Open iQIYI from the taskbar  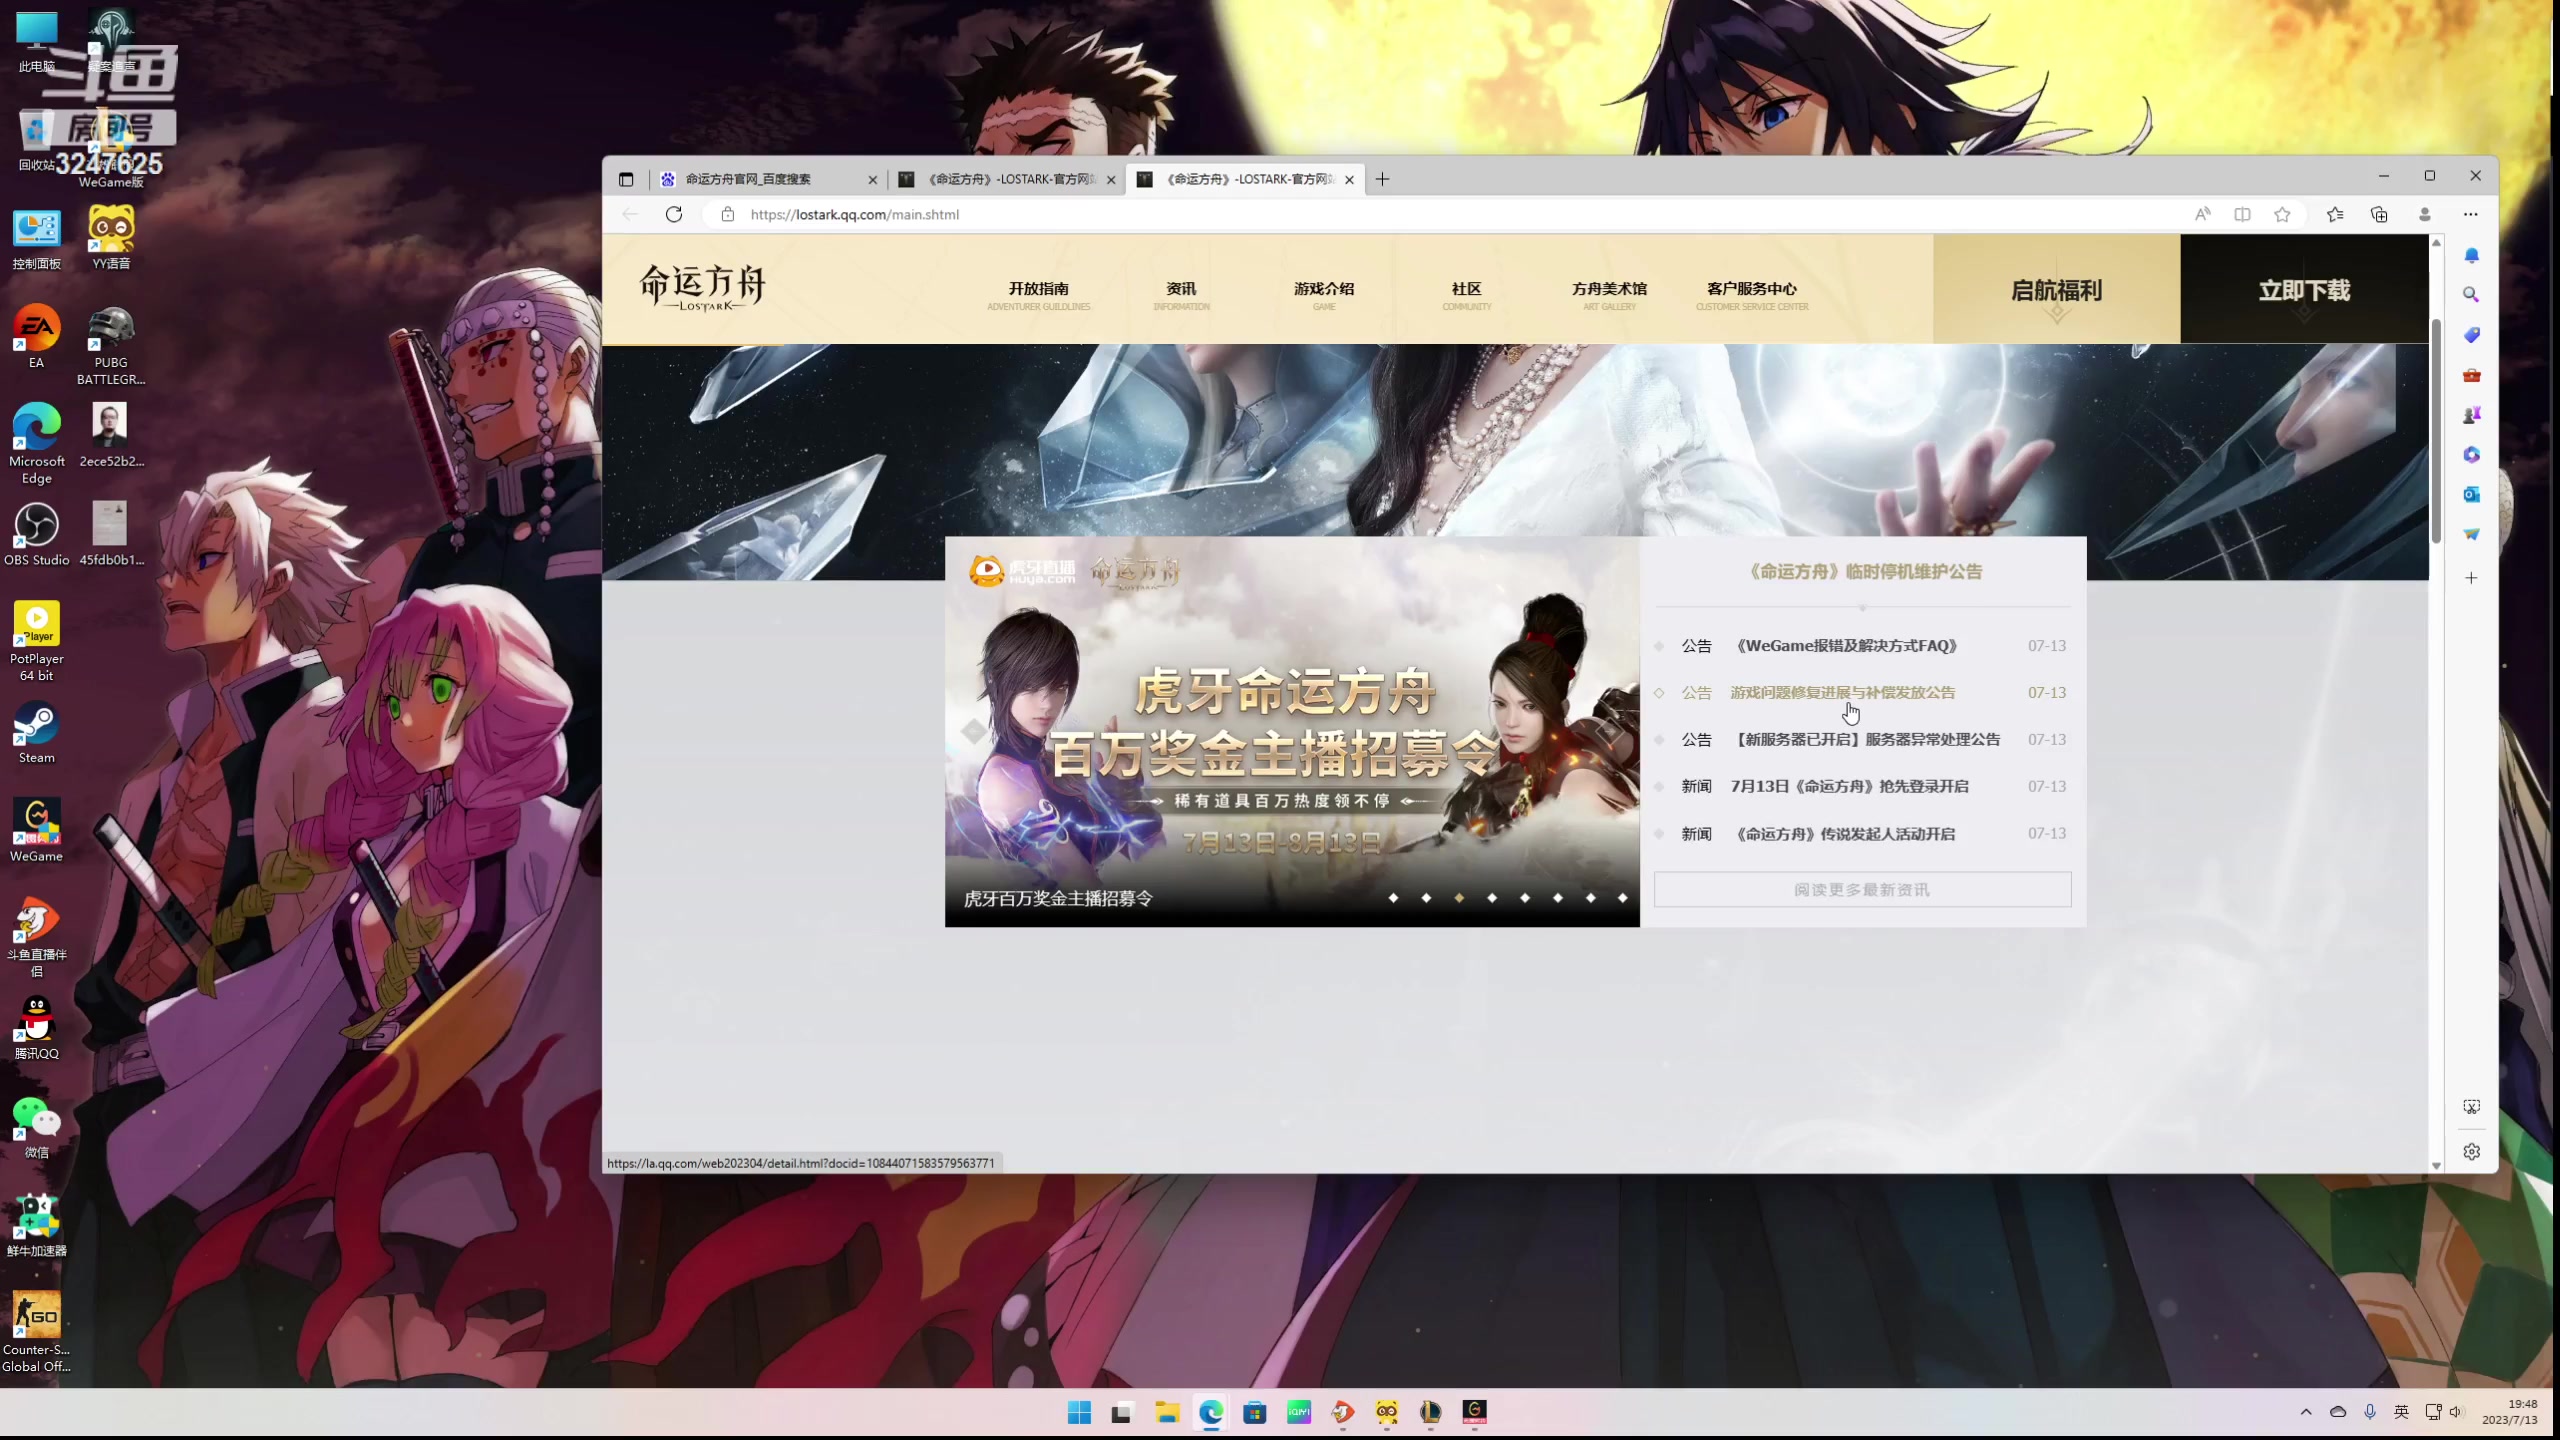coord(1298,1412)
